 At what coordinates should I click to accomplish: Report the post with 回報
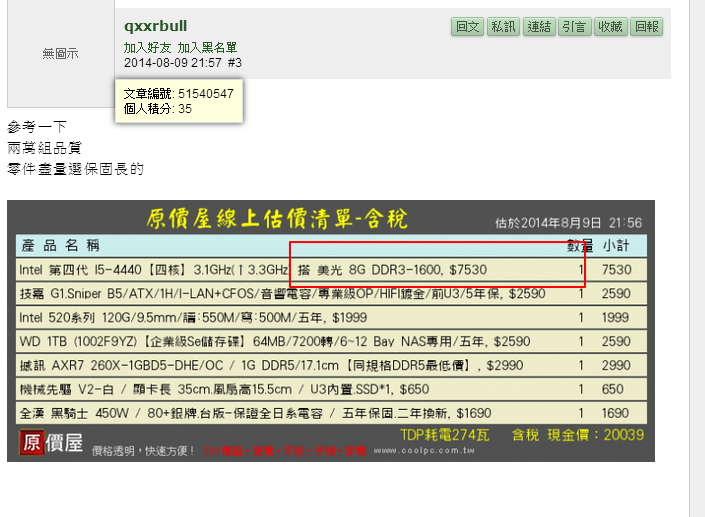647,27
